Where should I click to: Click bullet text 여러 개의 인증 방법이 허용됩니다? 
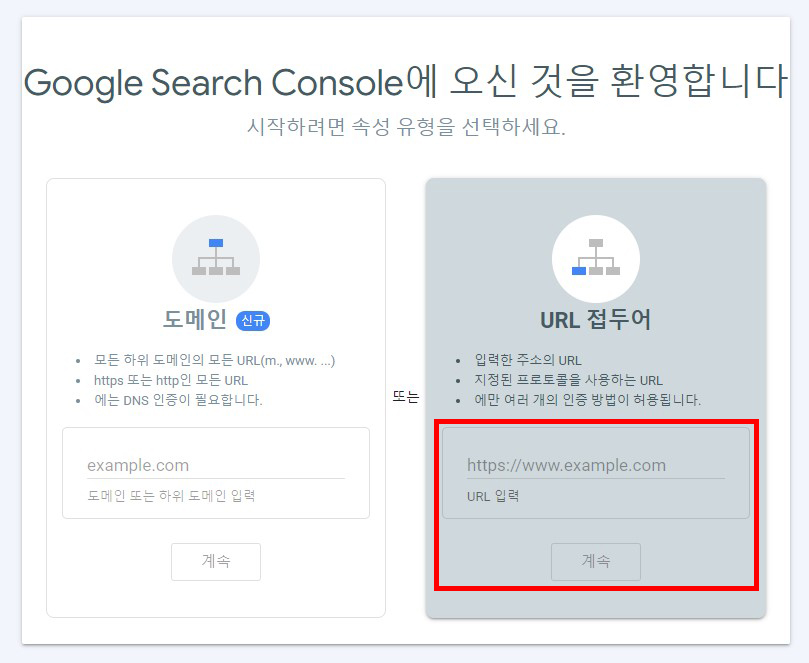click(x=588, y=400)
